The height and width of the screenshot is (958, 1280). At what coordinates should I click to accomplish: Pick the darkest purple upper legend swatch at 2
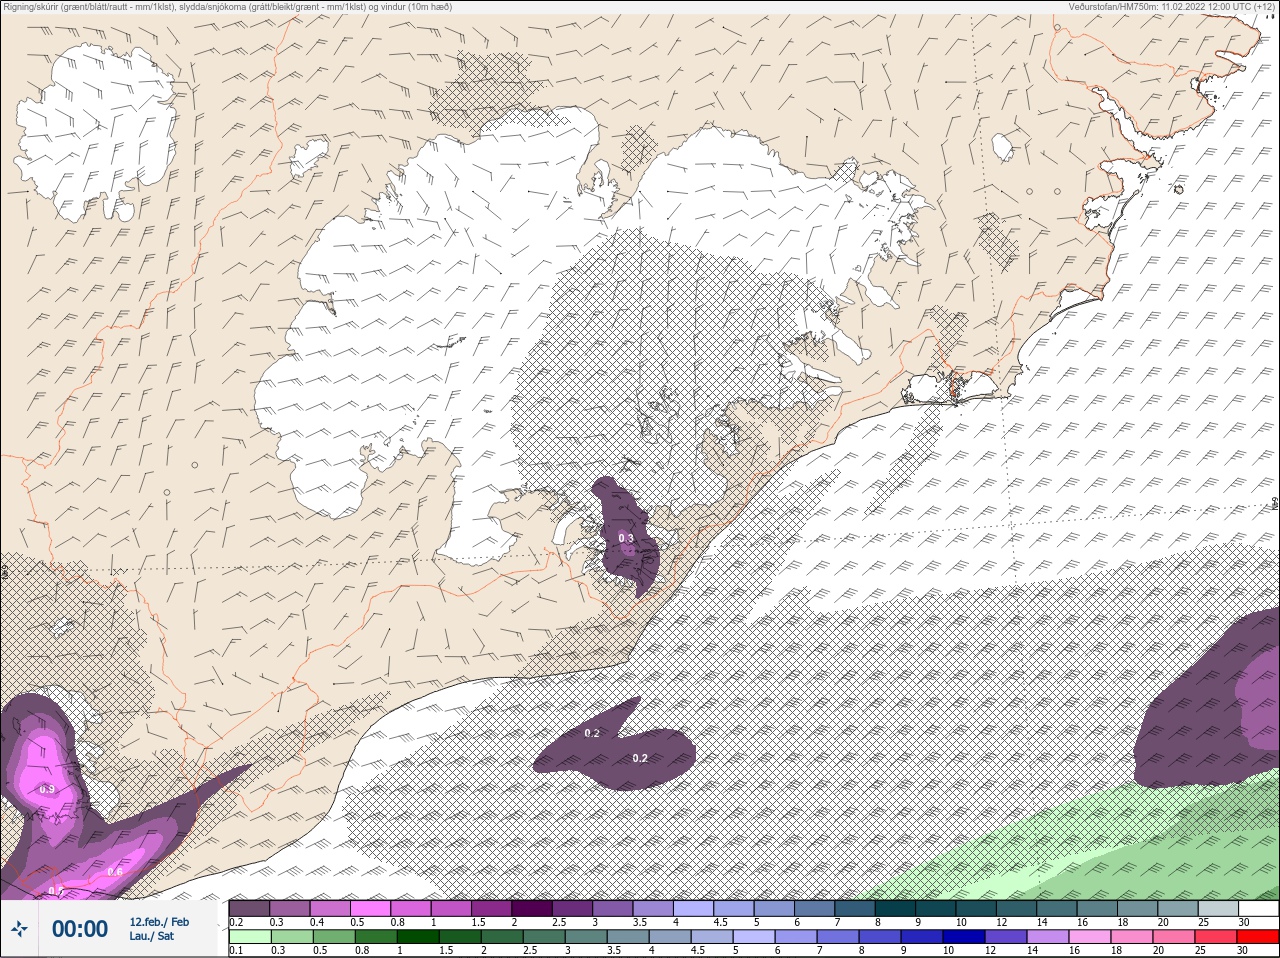tap(533, 909)
